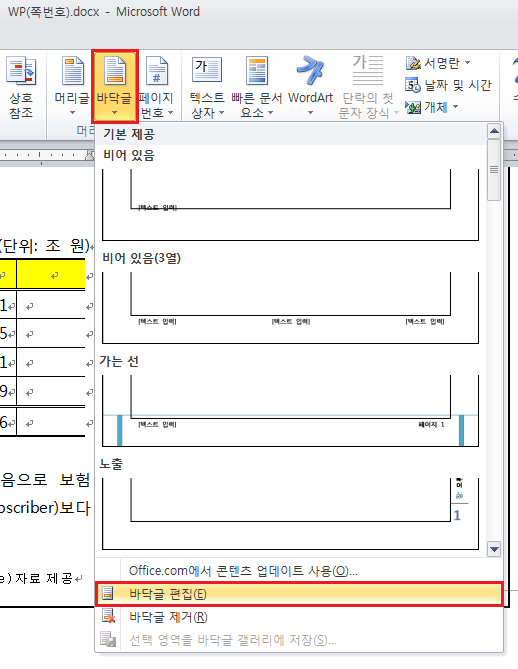Image resolution: width=518 pixels, height=669 pixels.
Task: Click the 머리글 header icon
Action: [x=73, y=70]
